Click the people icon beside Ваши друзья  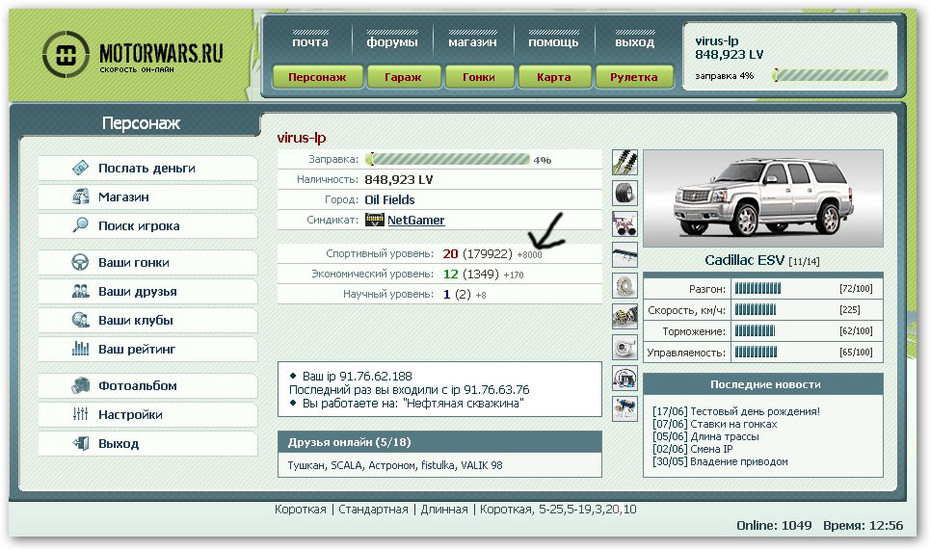[80, 291]
